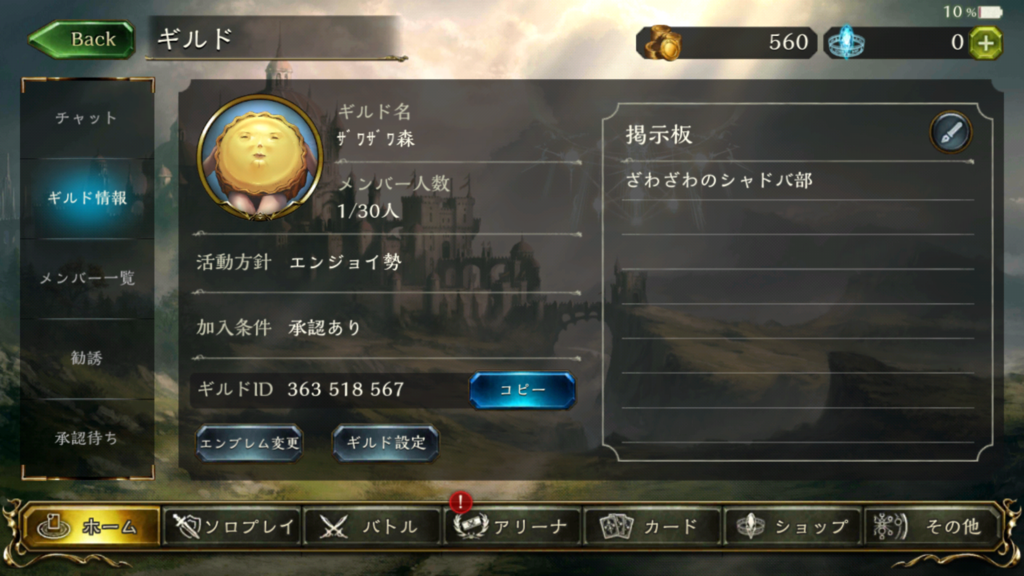Open the アリーナ arena menu

coord(513,526)
